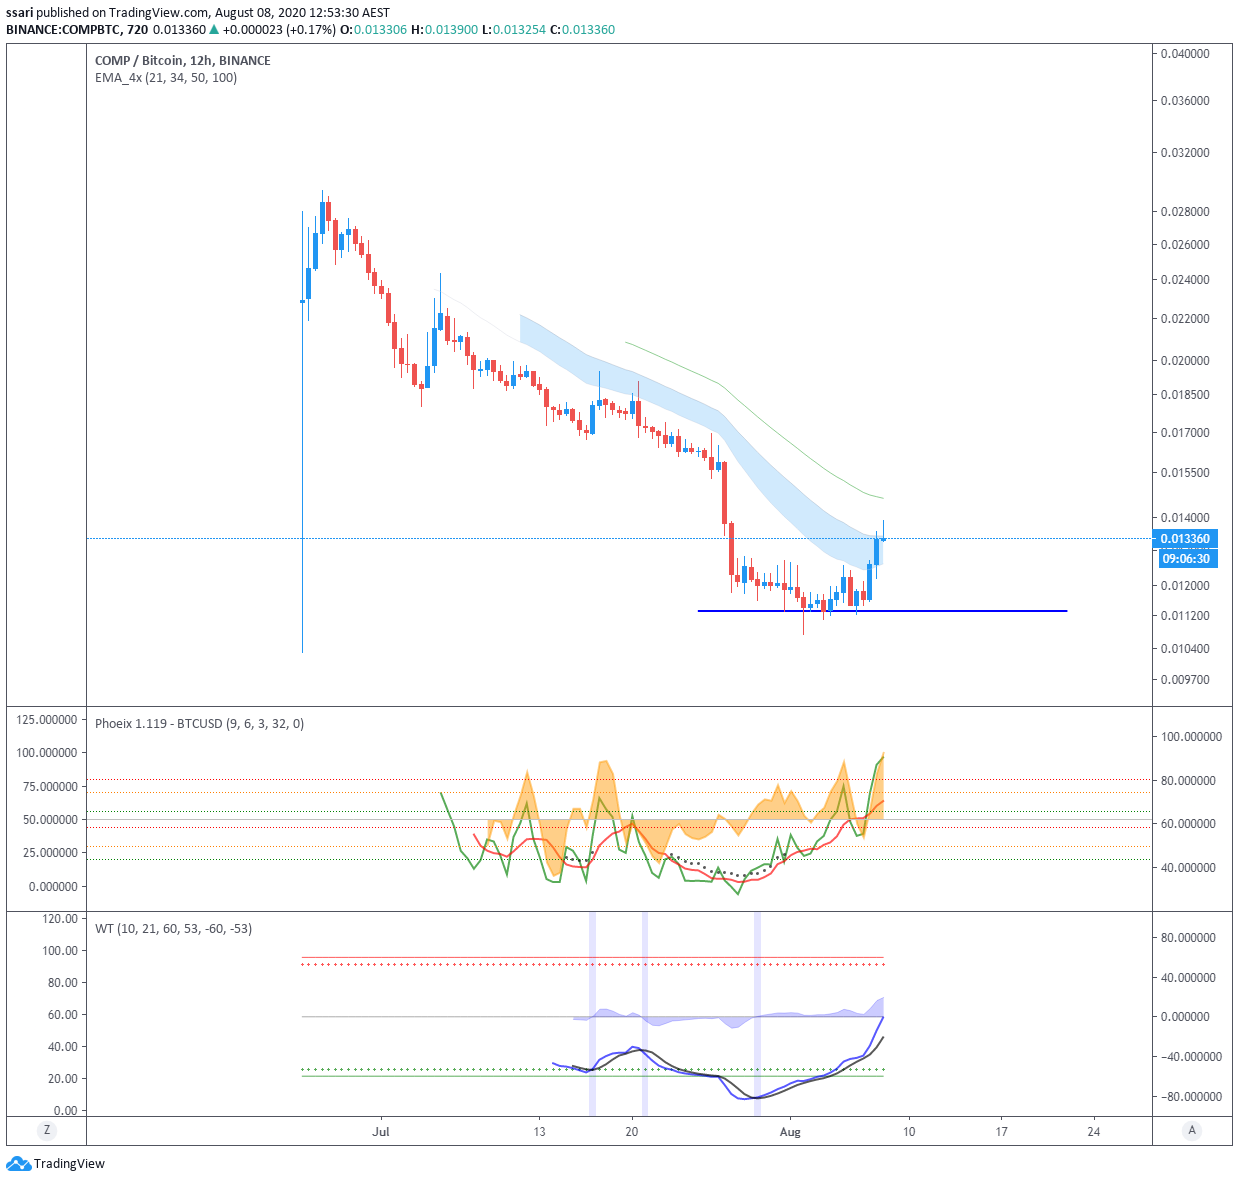Click the countdown label 09:06:30
The height and width of the screenshot is (1182, 1239).
(x=1188, y=559)
